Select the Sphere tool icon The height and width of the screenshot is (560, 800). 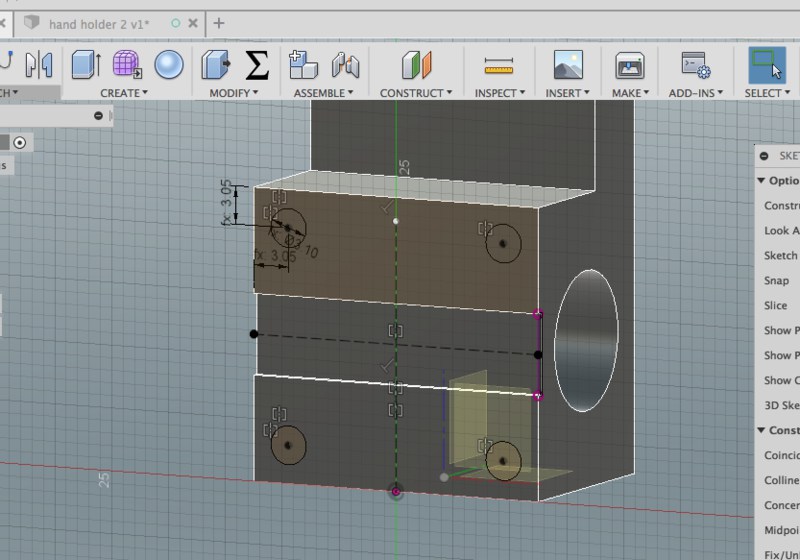coord(168,65)
